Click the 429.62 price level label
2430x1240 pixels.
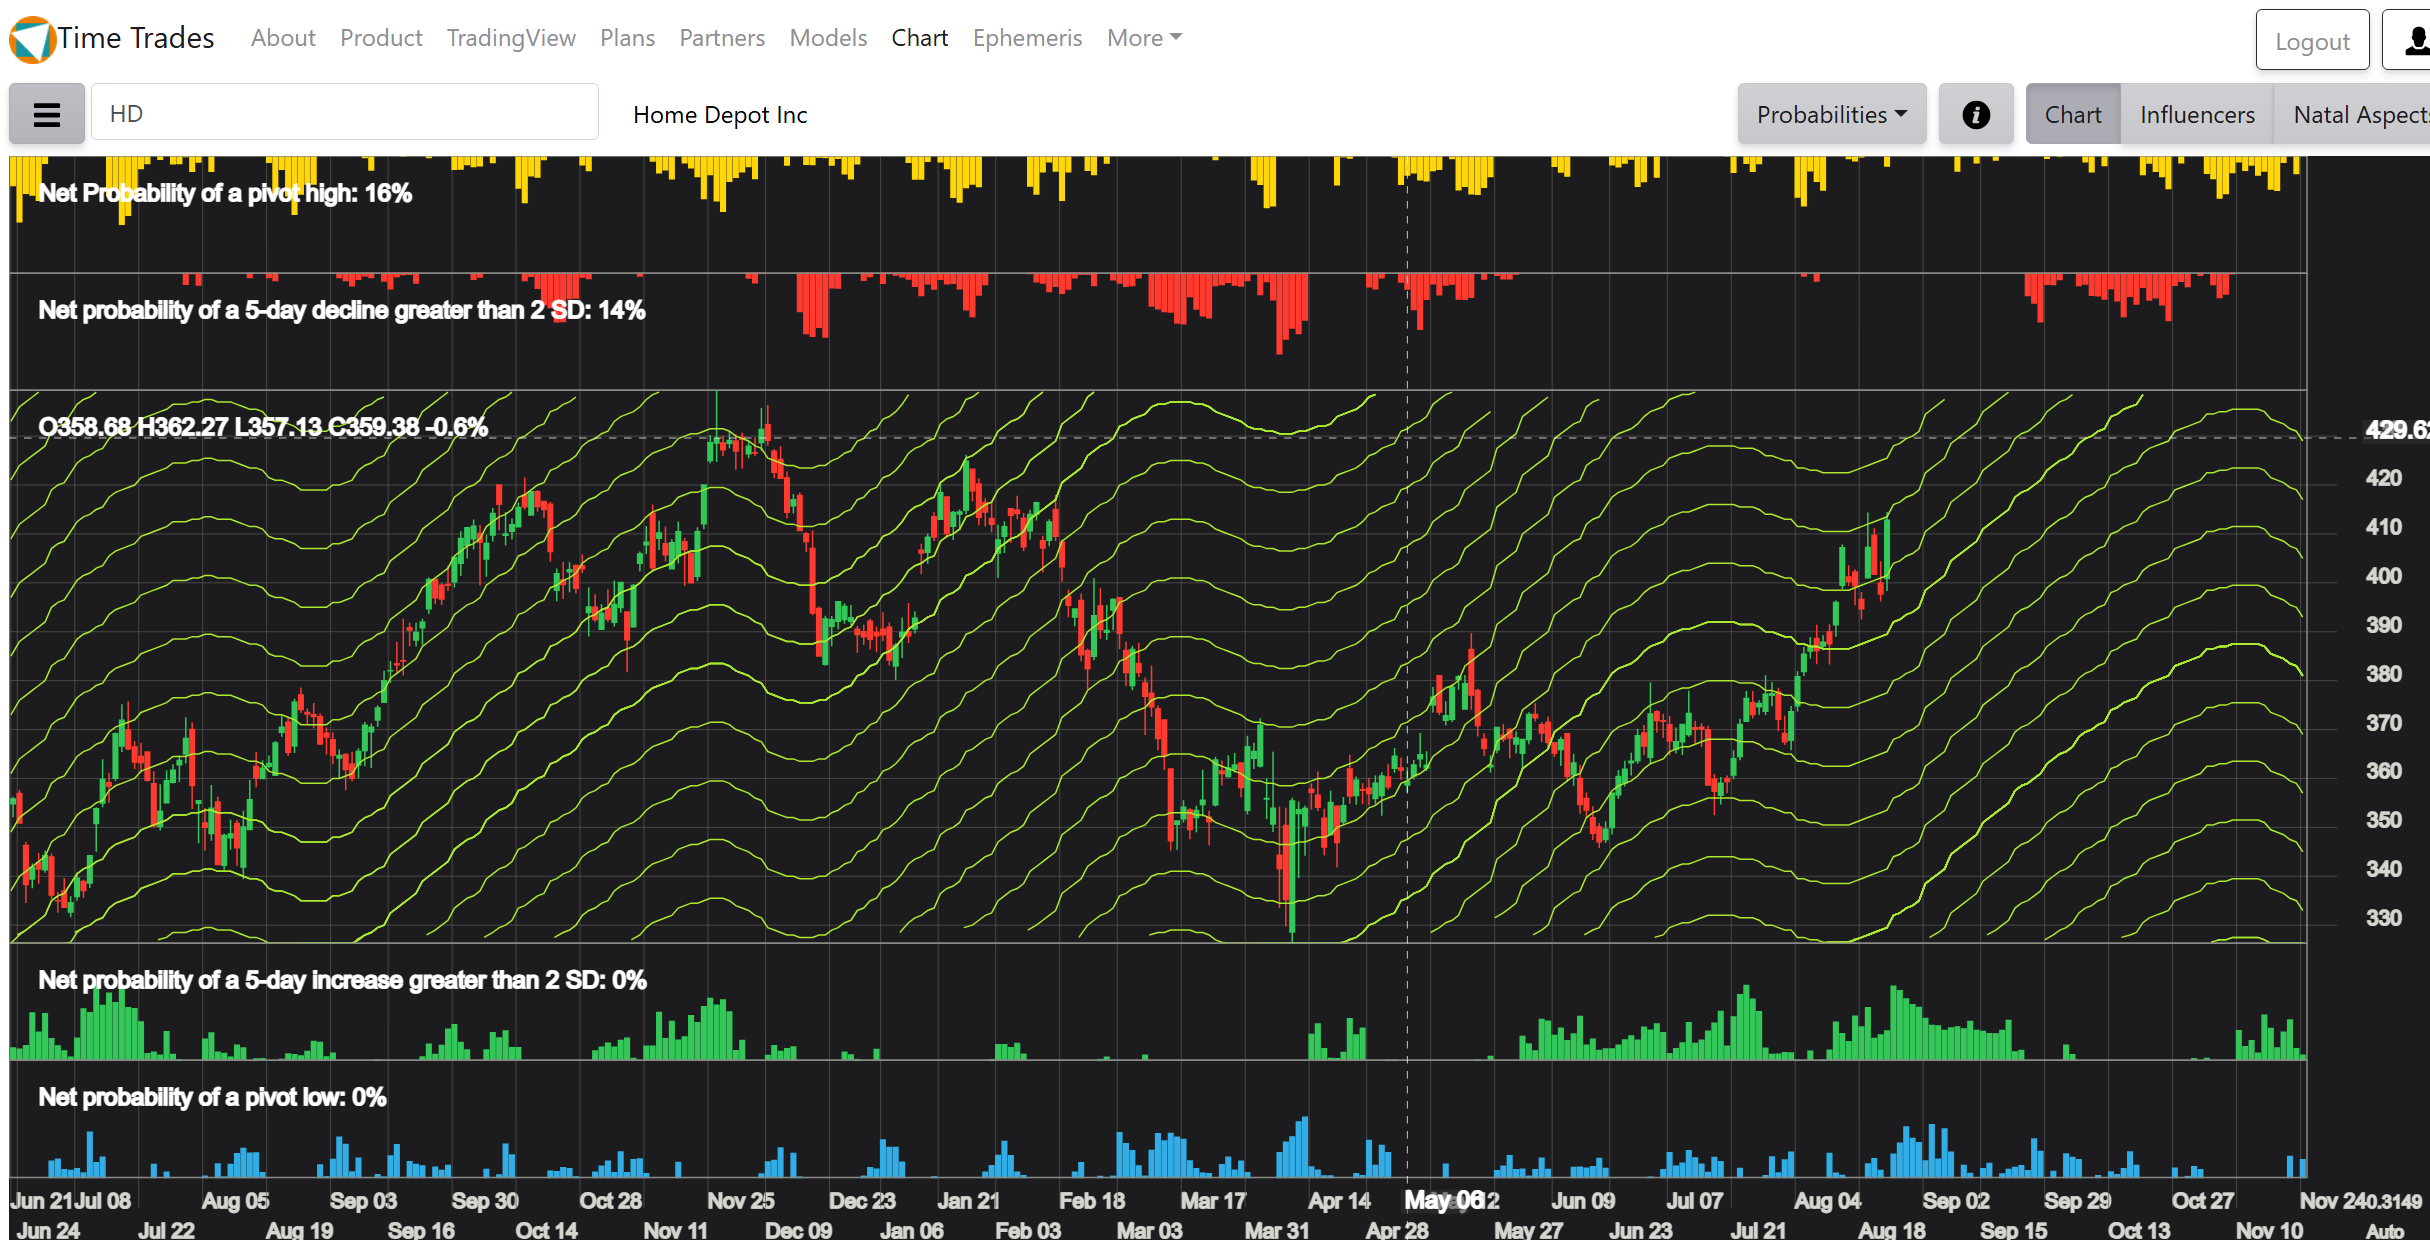pyautogui.click(x=2395, y=430)
